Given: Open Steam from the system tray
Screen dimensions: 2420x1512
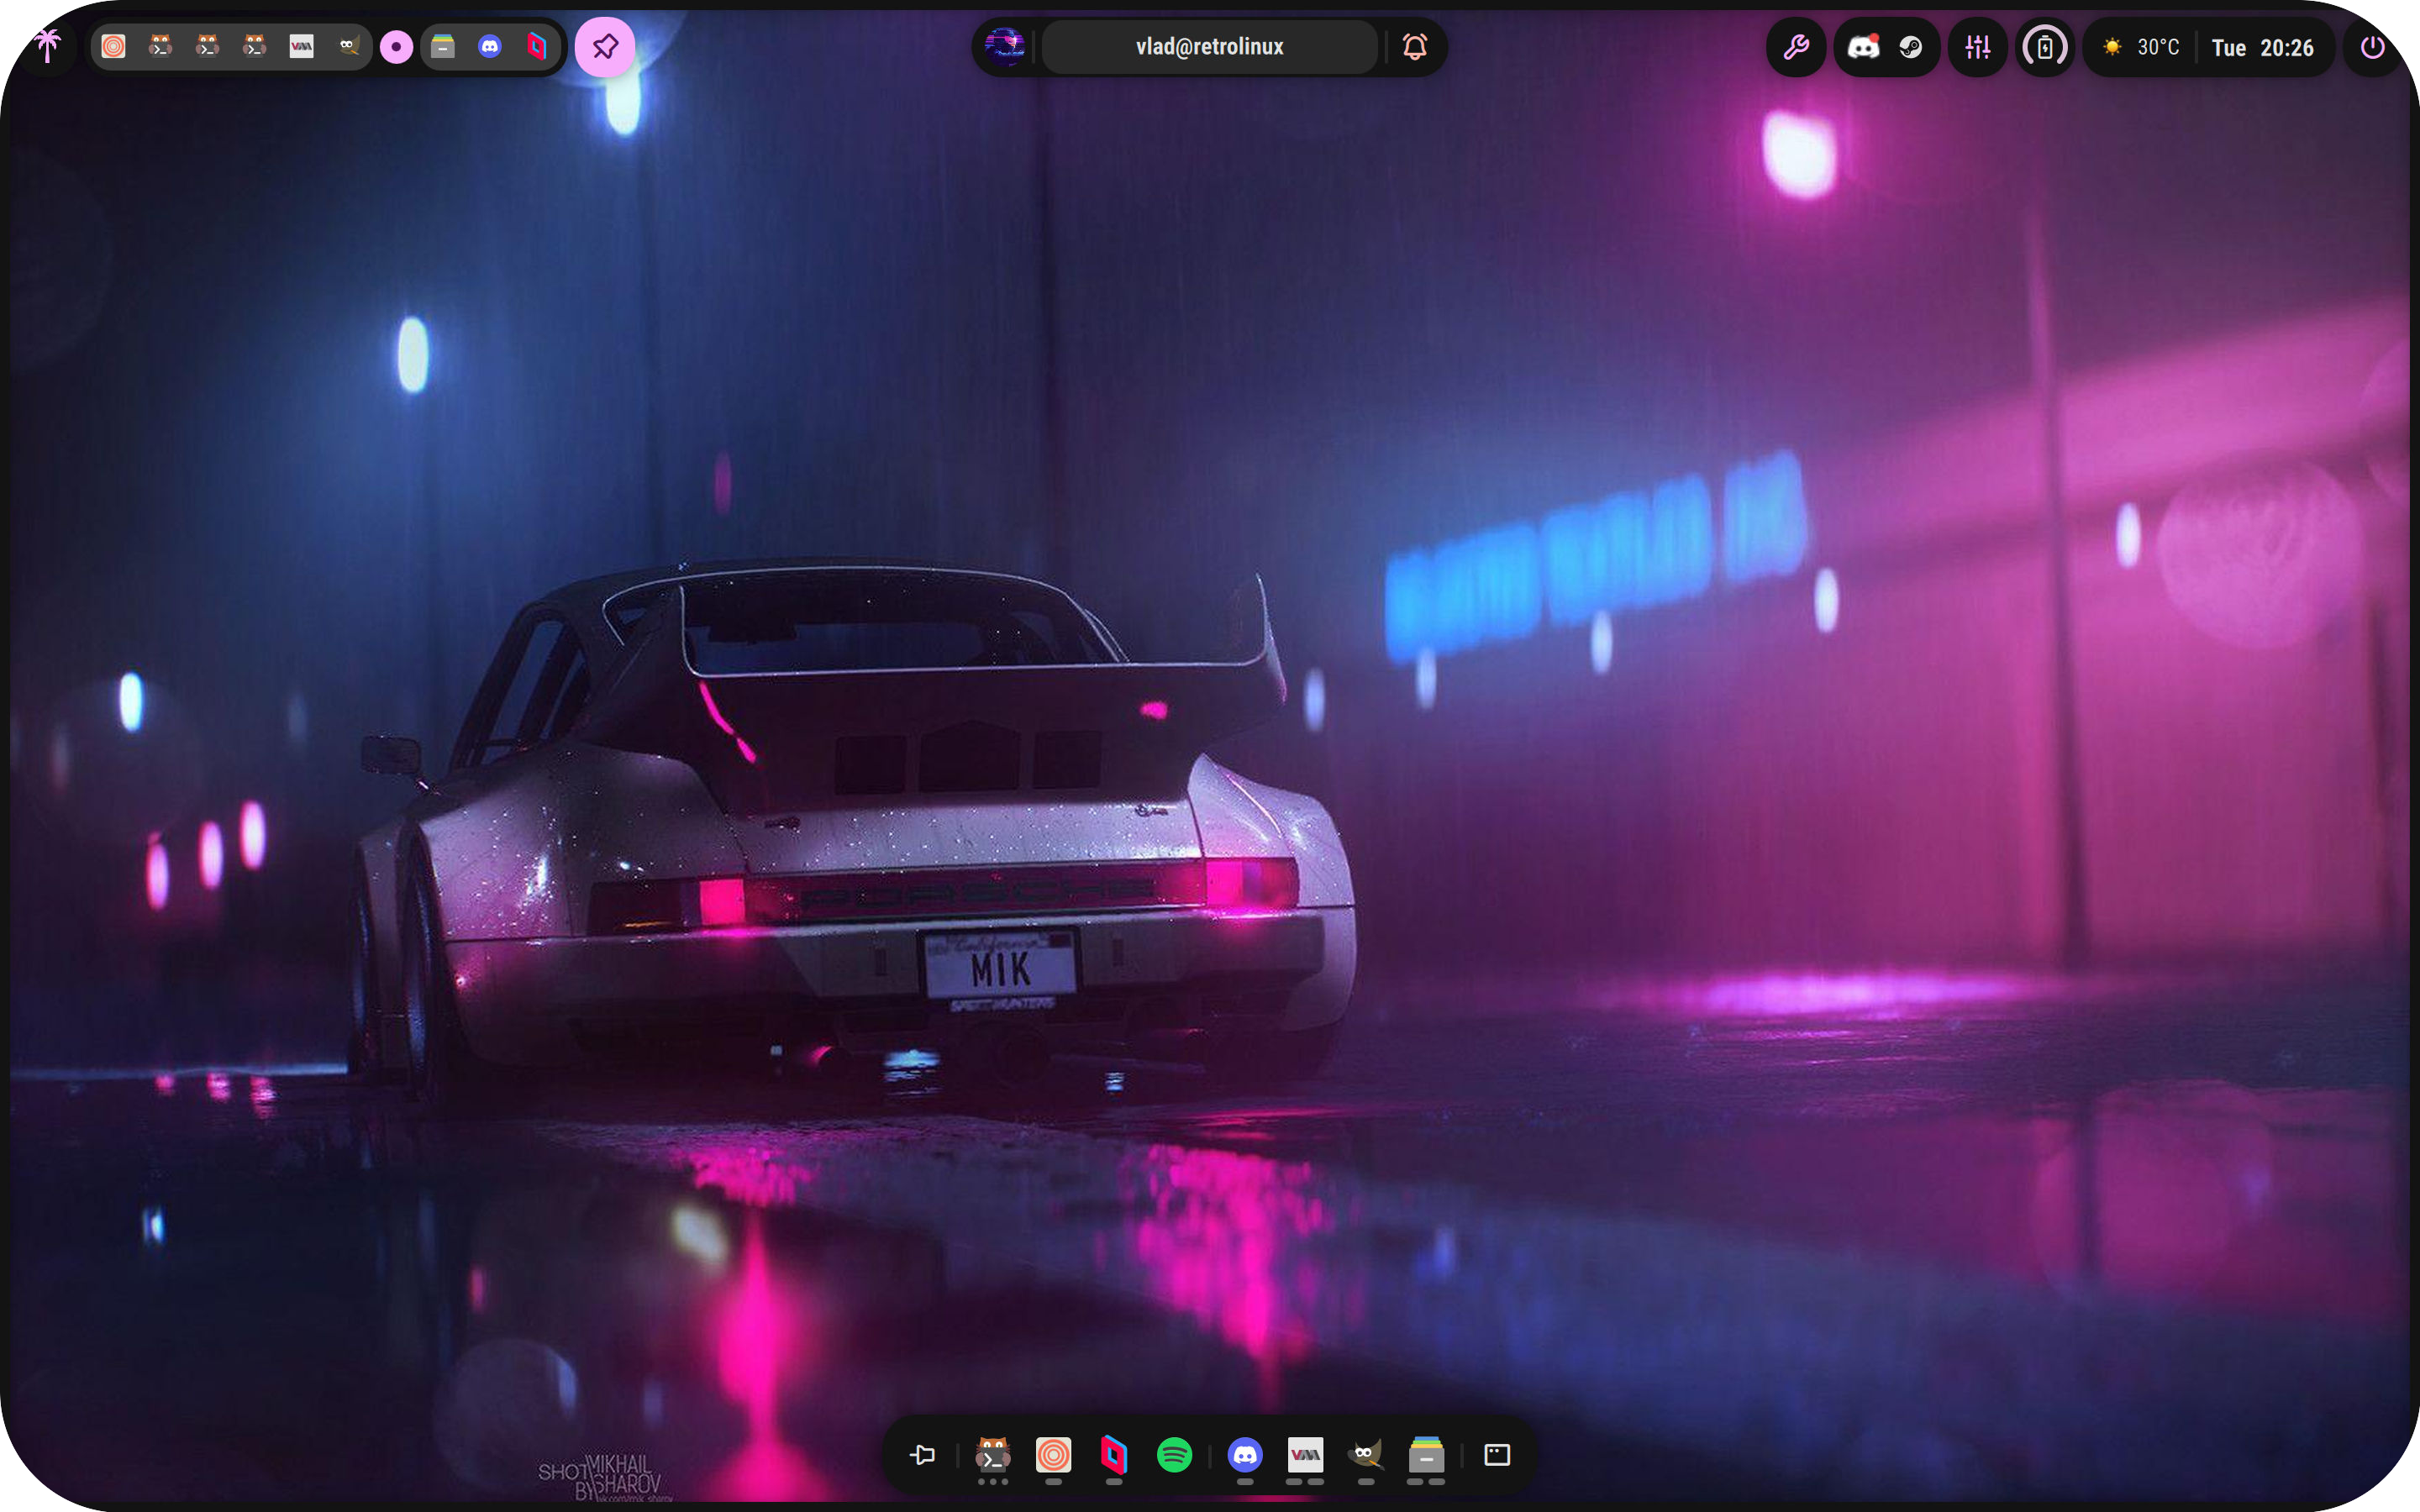Looking at the screenshot, I should [x=1911, y=47].
